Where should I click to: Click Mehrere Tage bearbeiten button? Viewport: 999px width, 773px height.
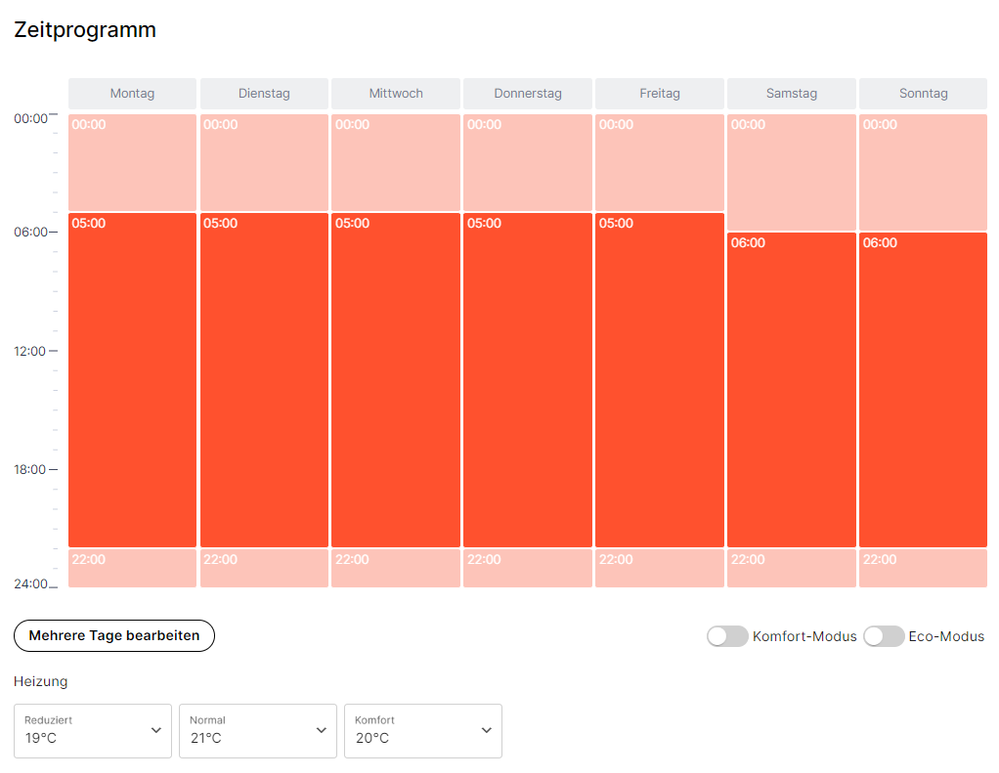(114, 636)
